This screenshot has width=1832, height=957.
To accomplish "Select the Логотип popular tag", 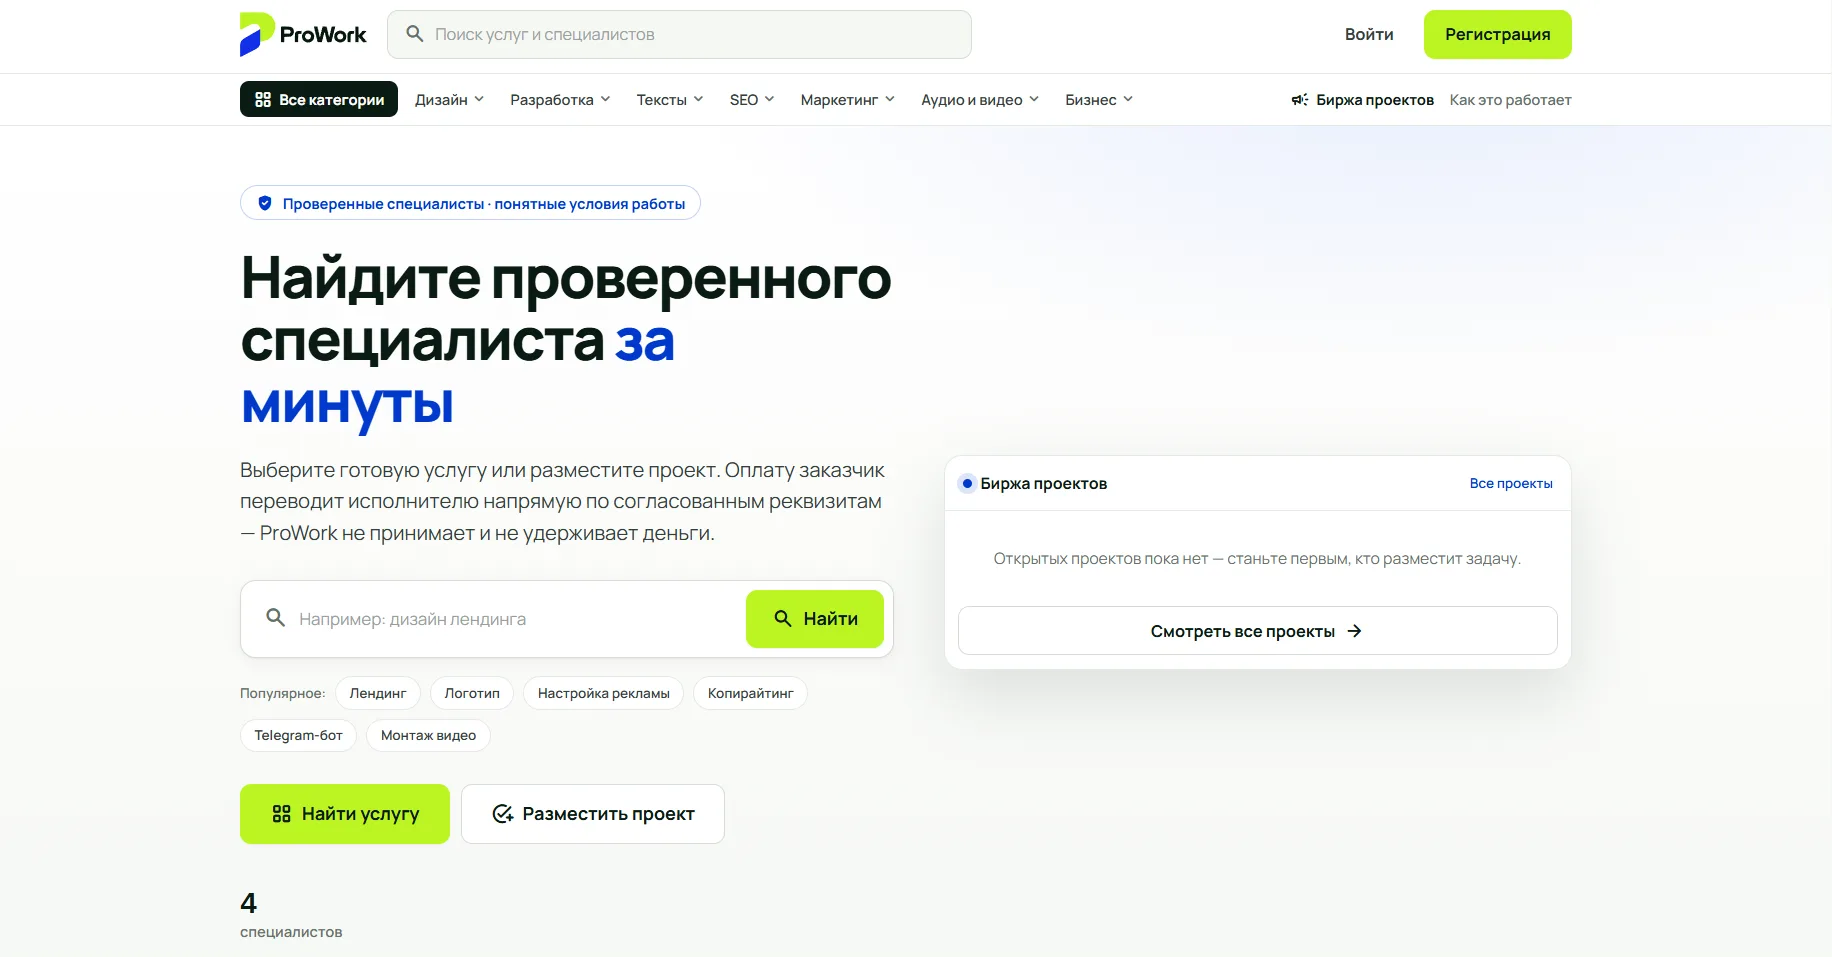I will click(x=472, y=693).
